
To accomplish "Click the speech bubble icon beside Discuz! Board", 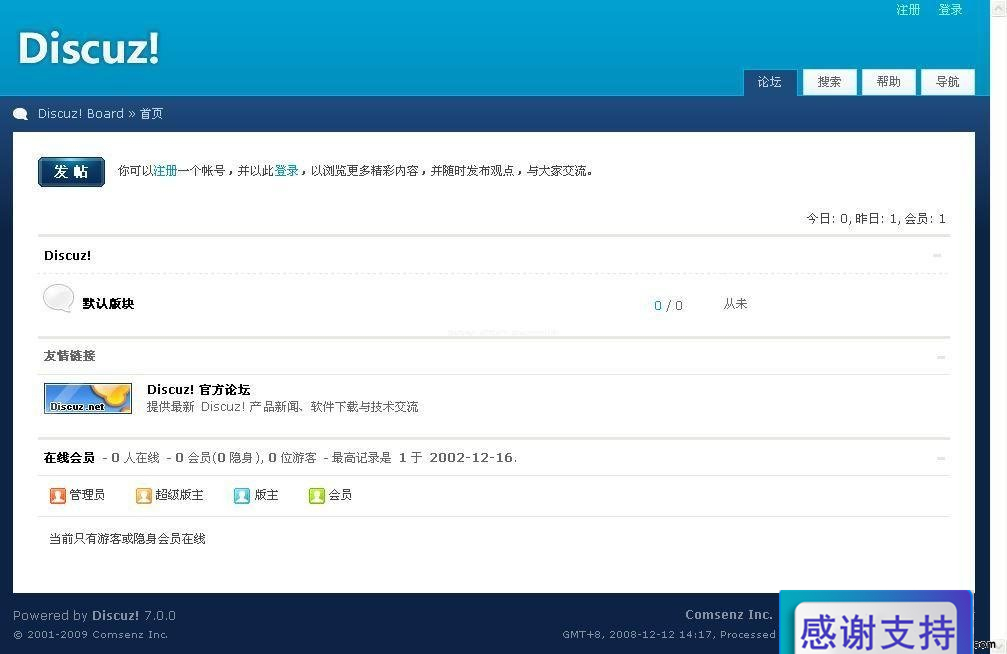I will point(21,114).
